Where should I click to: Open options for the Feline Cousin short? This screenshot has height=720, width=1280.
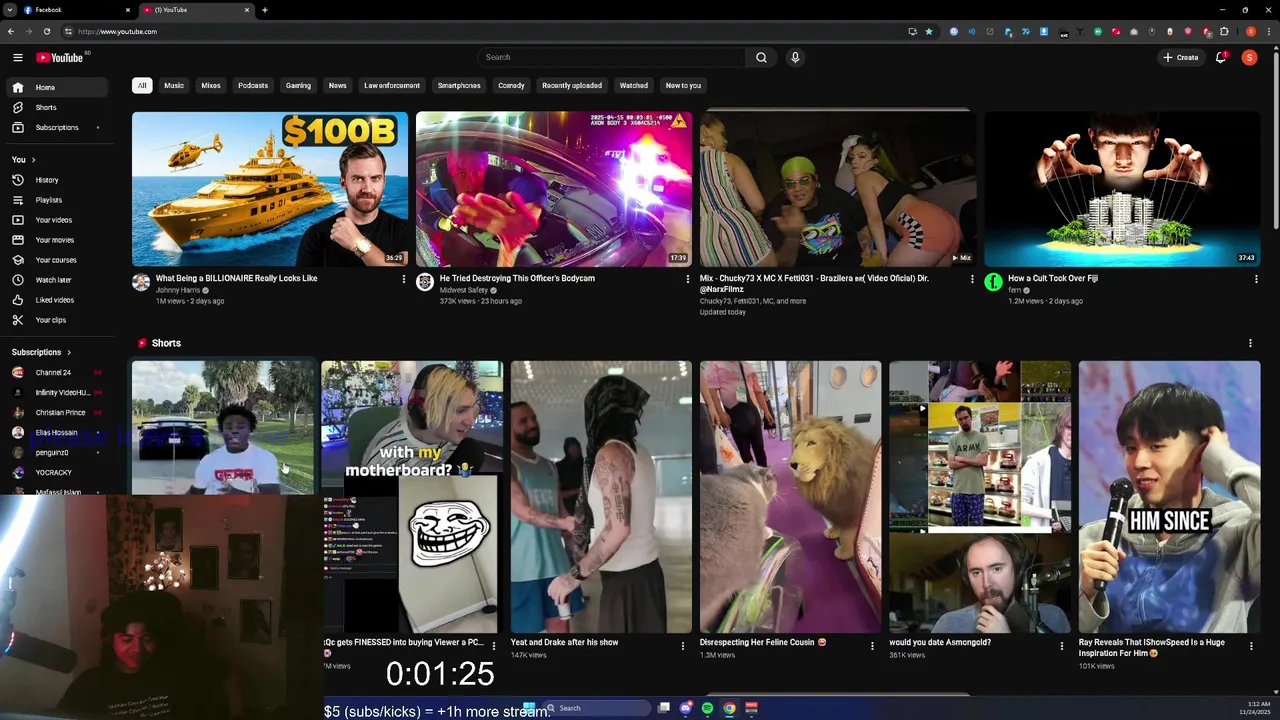872,646
